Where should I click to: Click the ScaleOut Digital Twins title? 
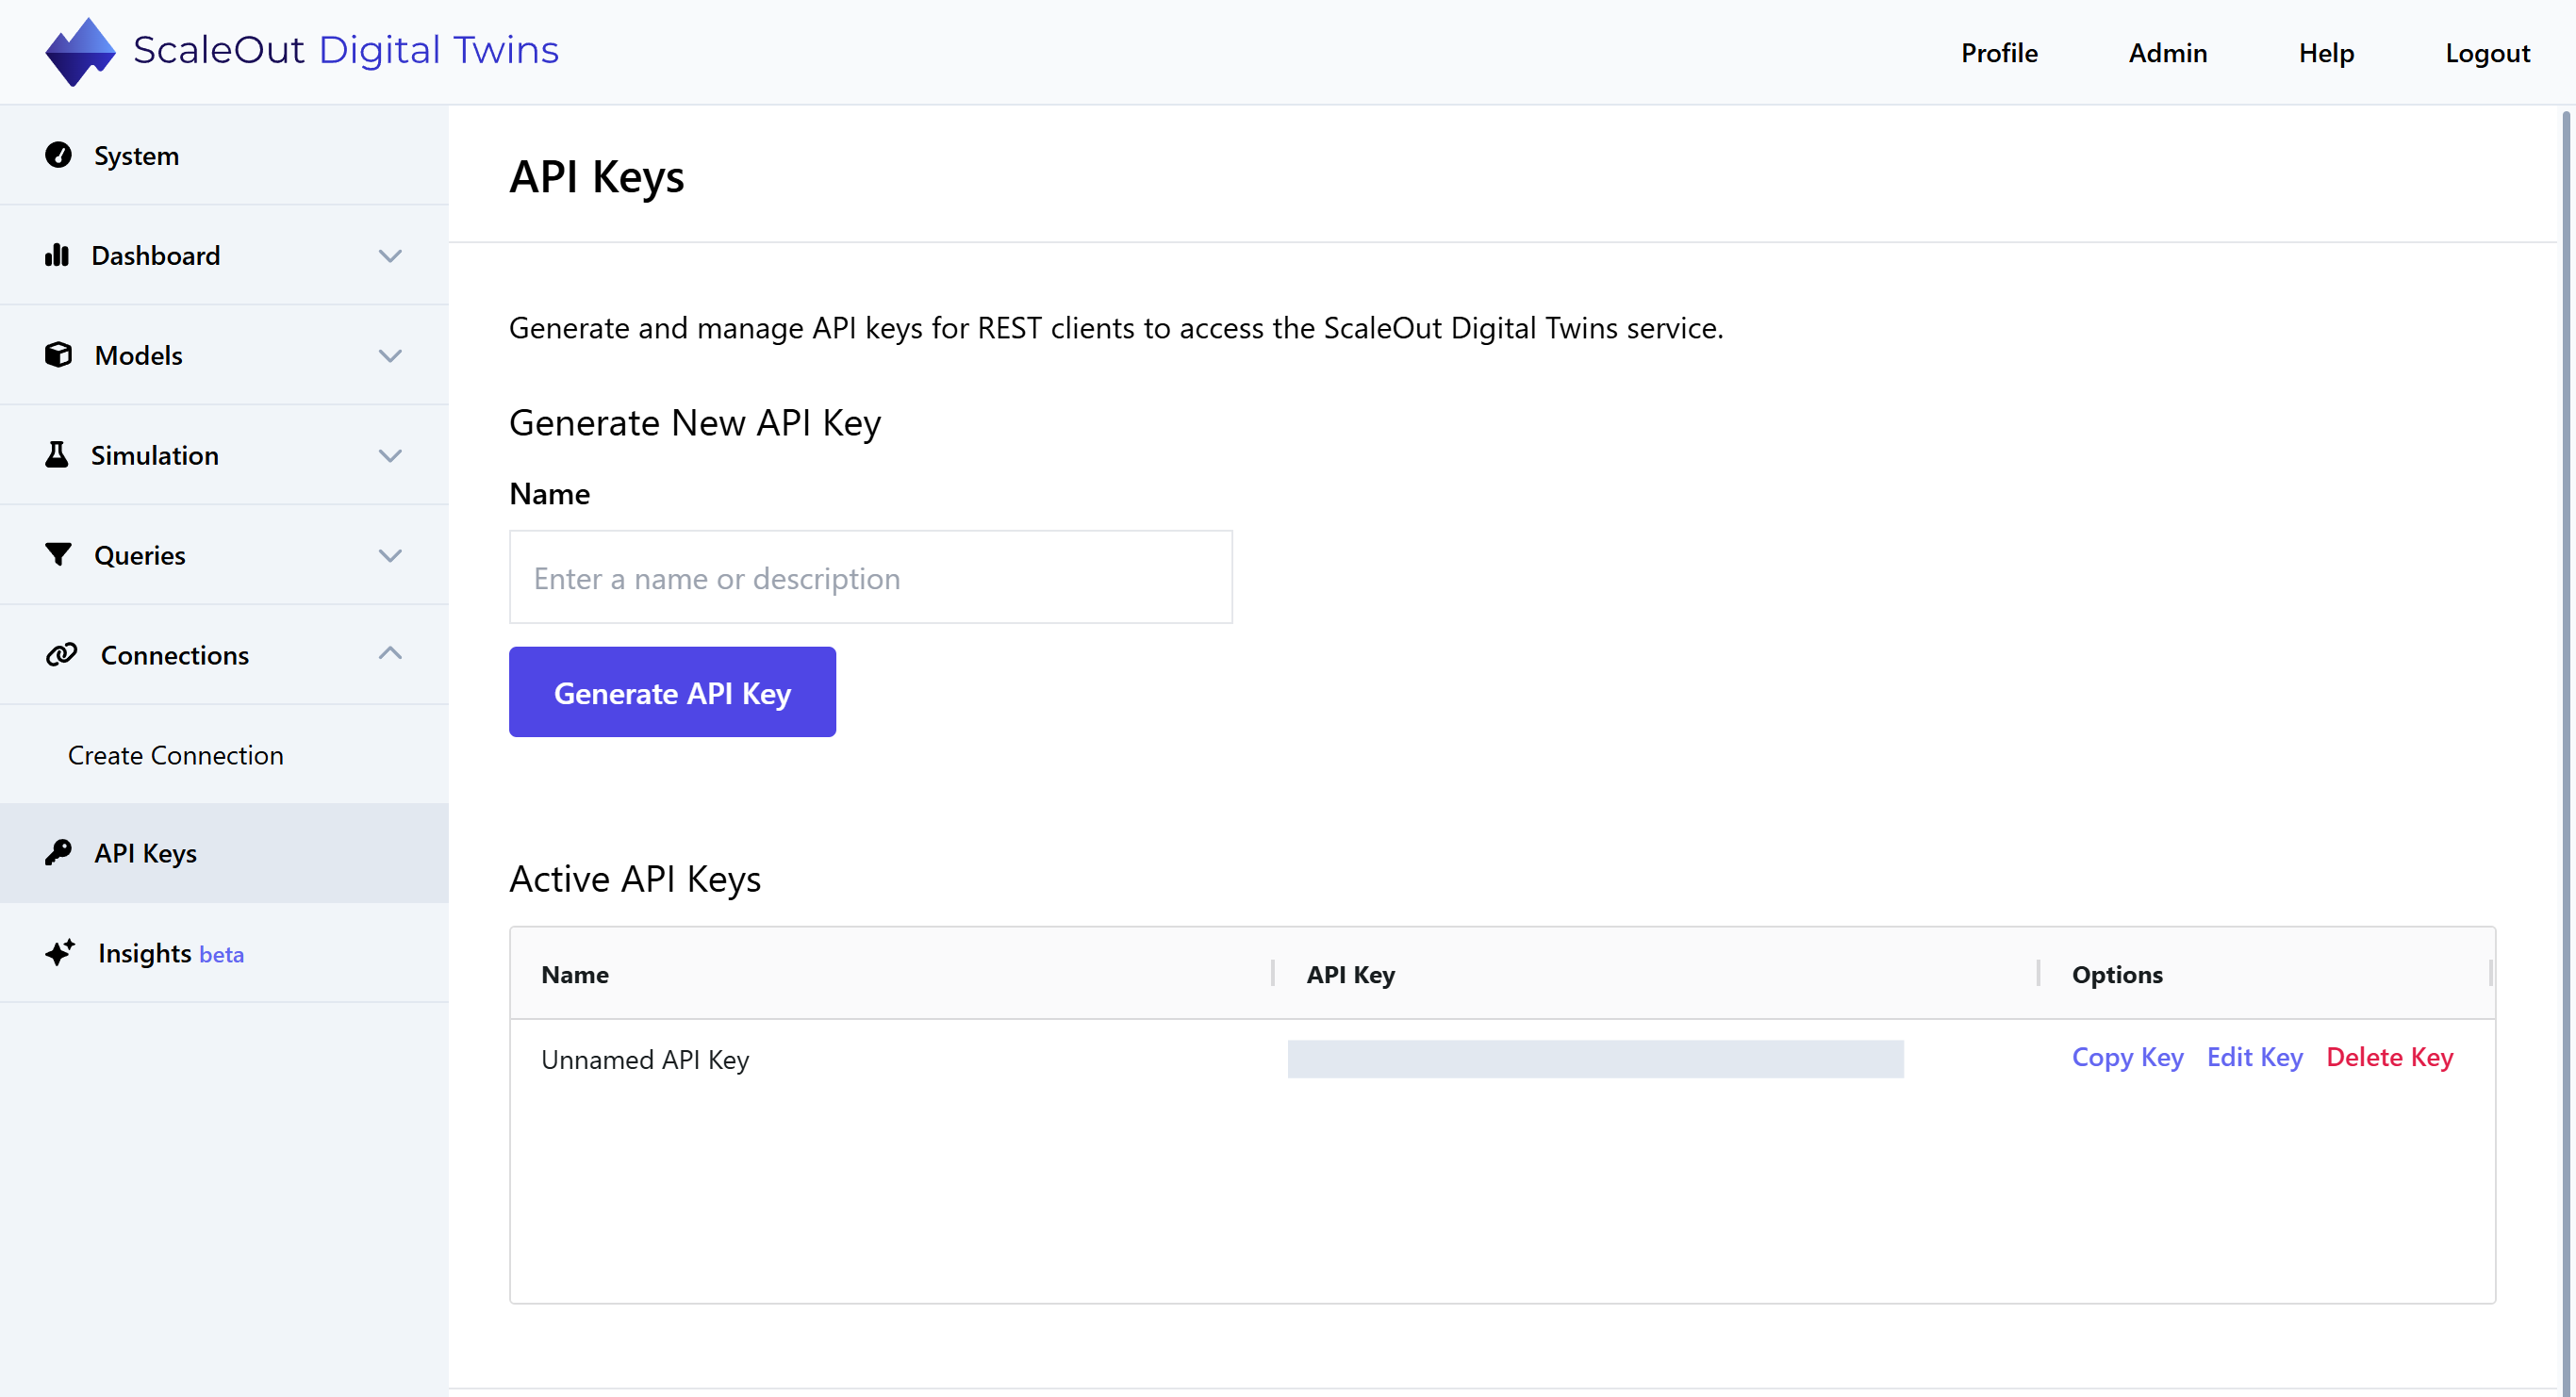tap(345, 50)
